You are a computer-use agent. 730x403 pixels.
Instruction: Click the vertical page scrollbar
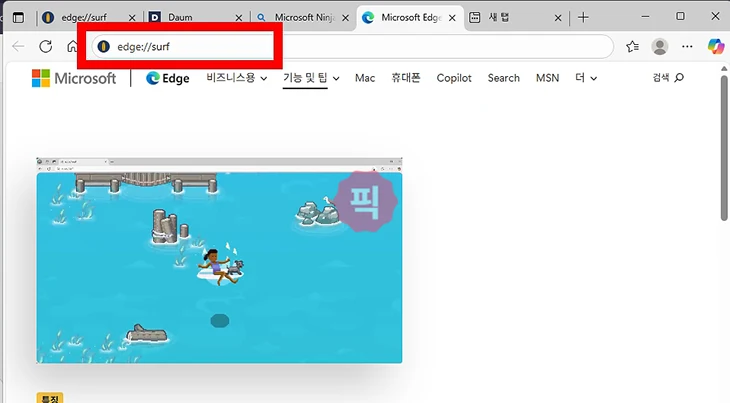tap(724, 147)
